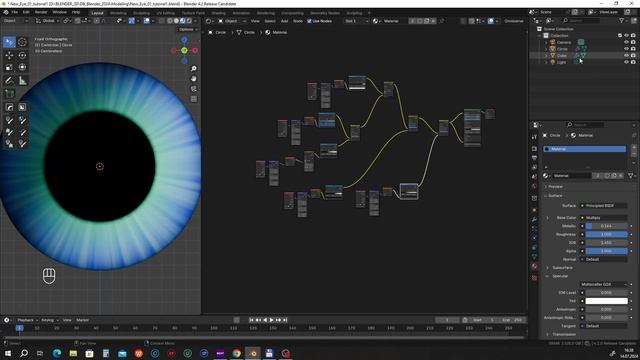Hide the Circle object in viewport
Image resolution: width=640 pixels, height=360 pixels.
626,49
